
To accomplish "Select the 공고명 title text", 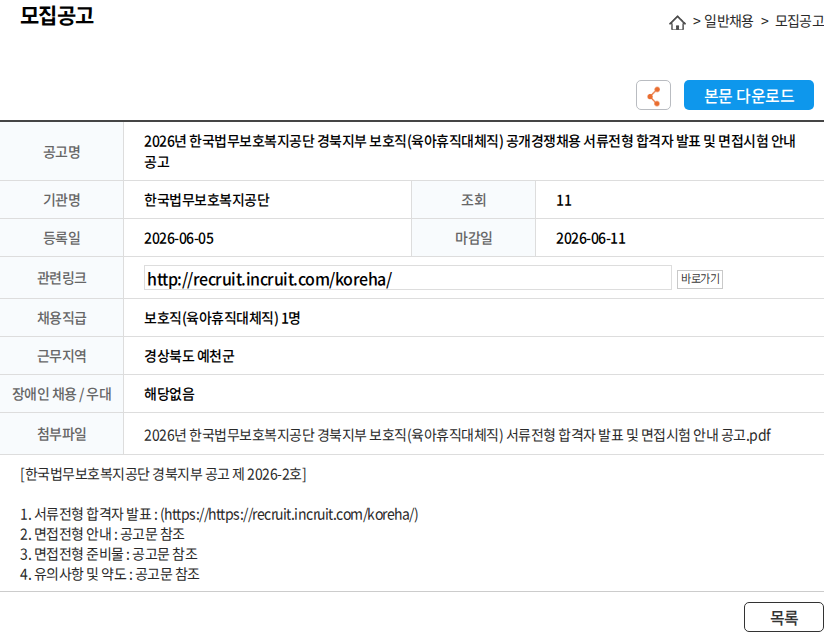I will (x=470, y=151).
